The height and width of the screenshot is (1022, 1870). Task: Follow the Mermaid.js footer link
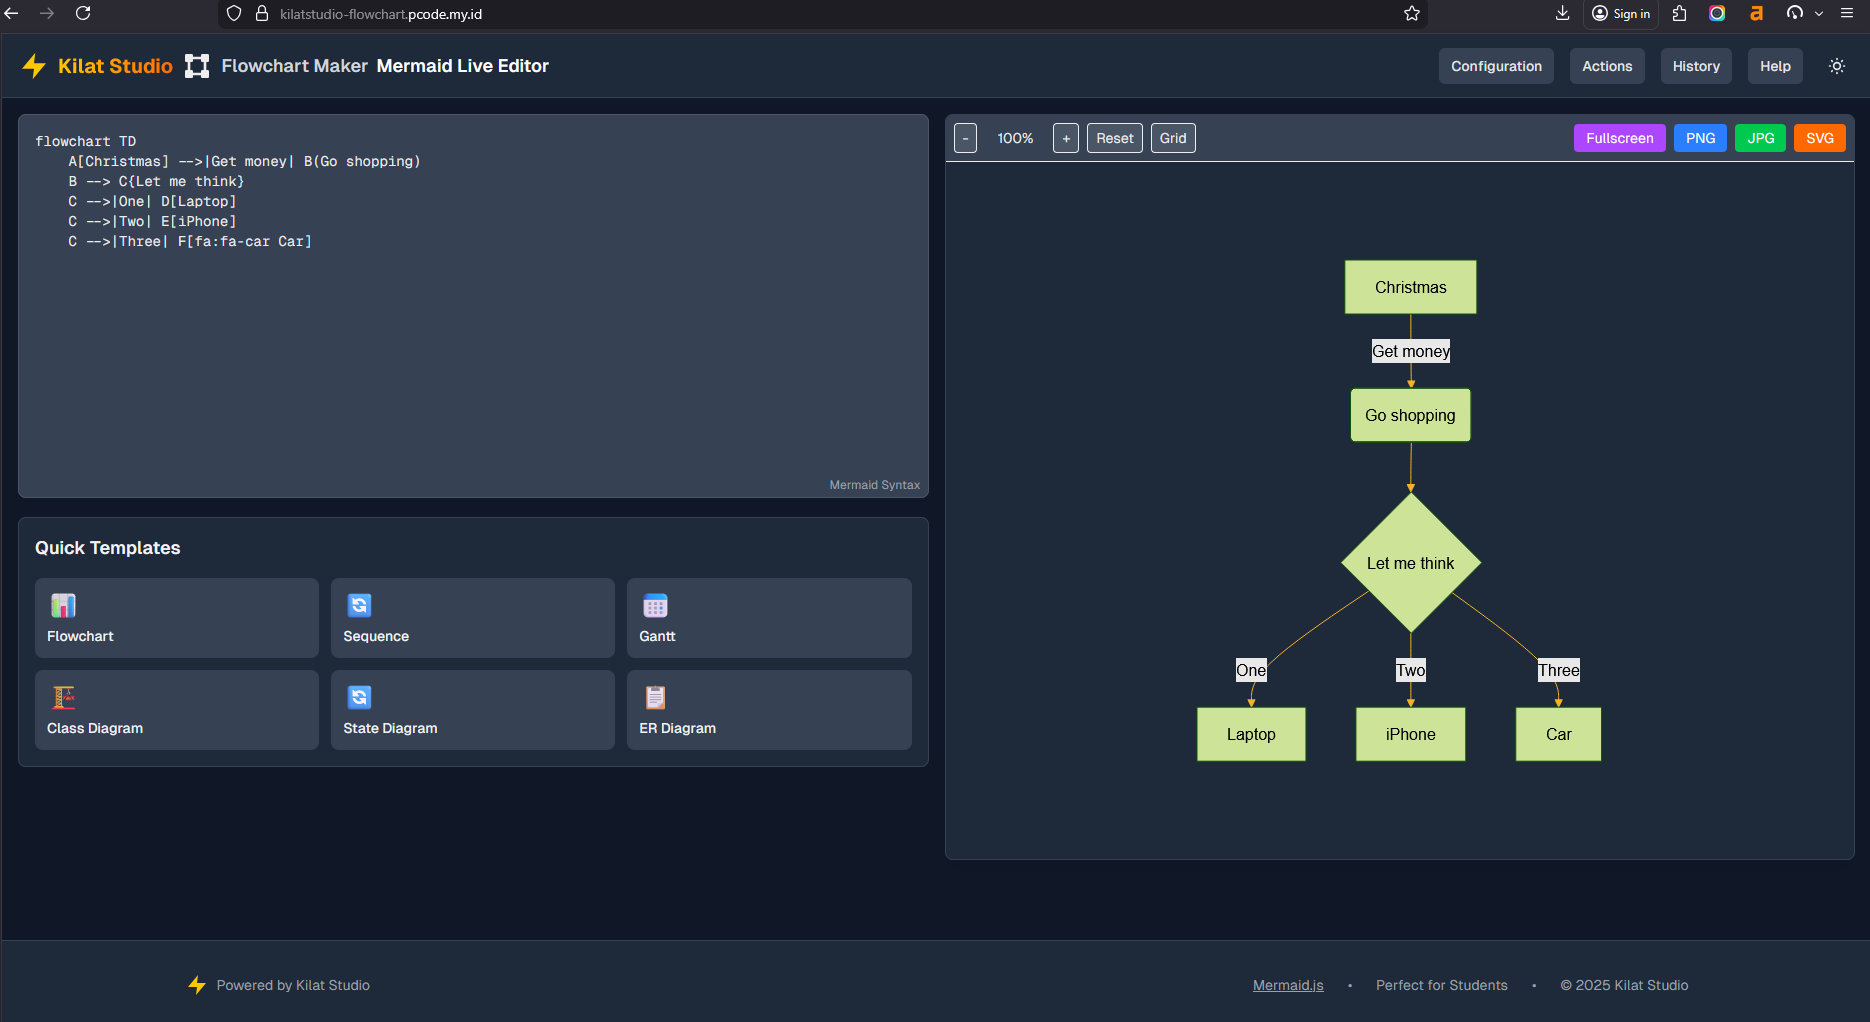(x=1288, y=985)
